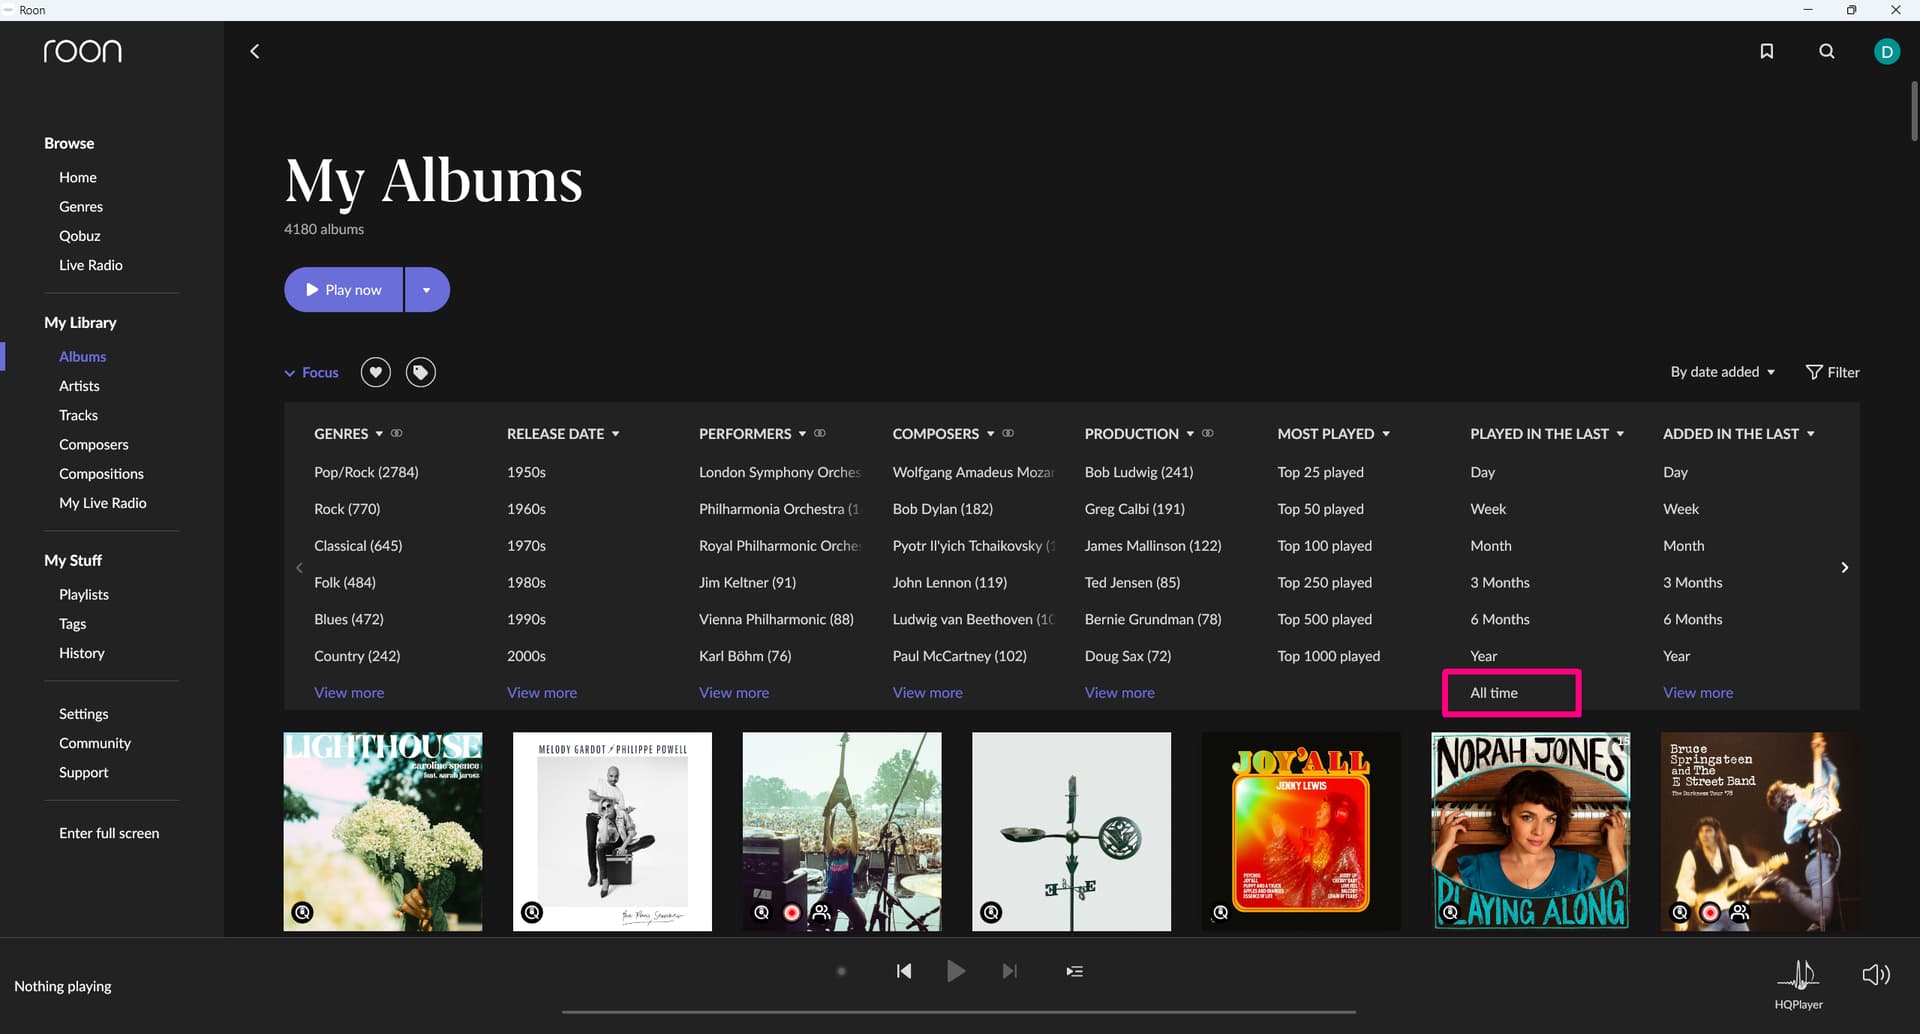Skip to the previous track
The image size is (1920, 1034).
click(904, 971)
